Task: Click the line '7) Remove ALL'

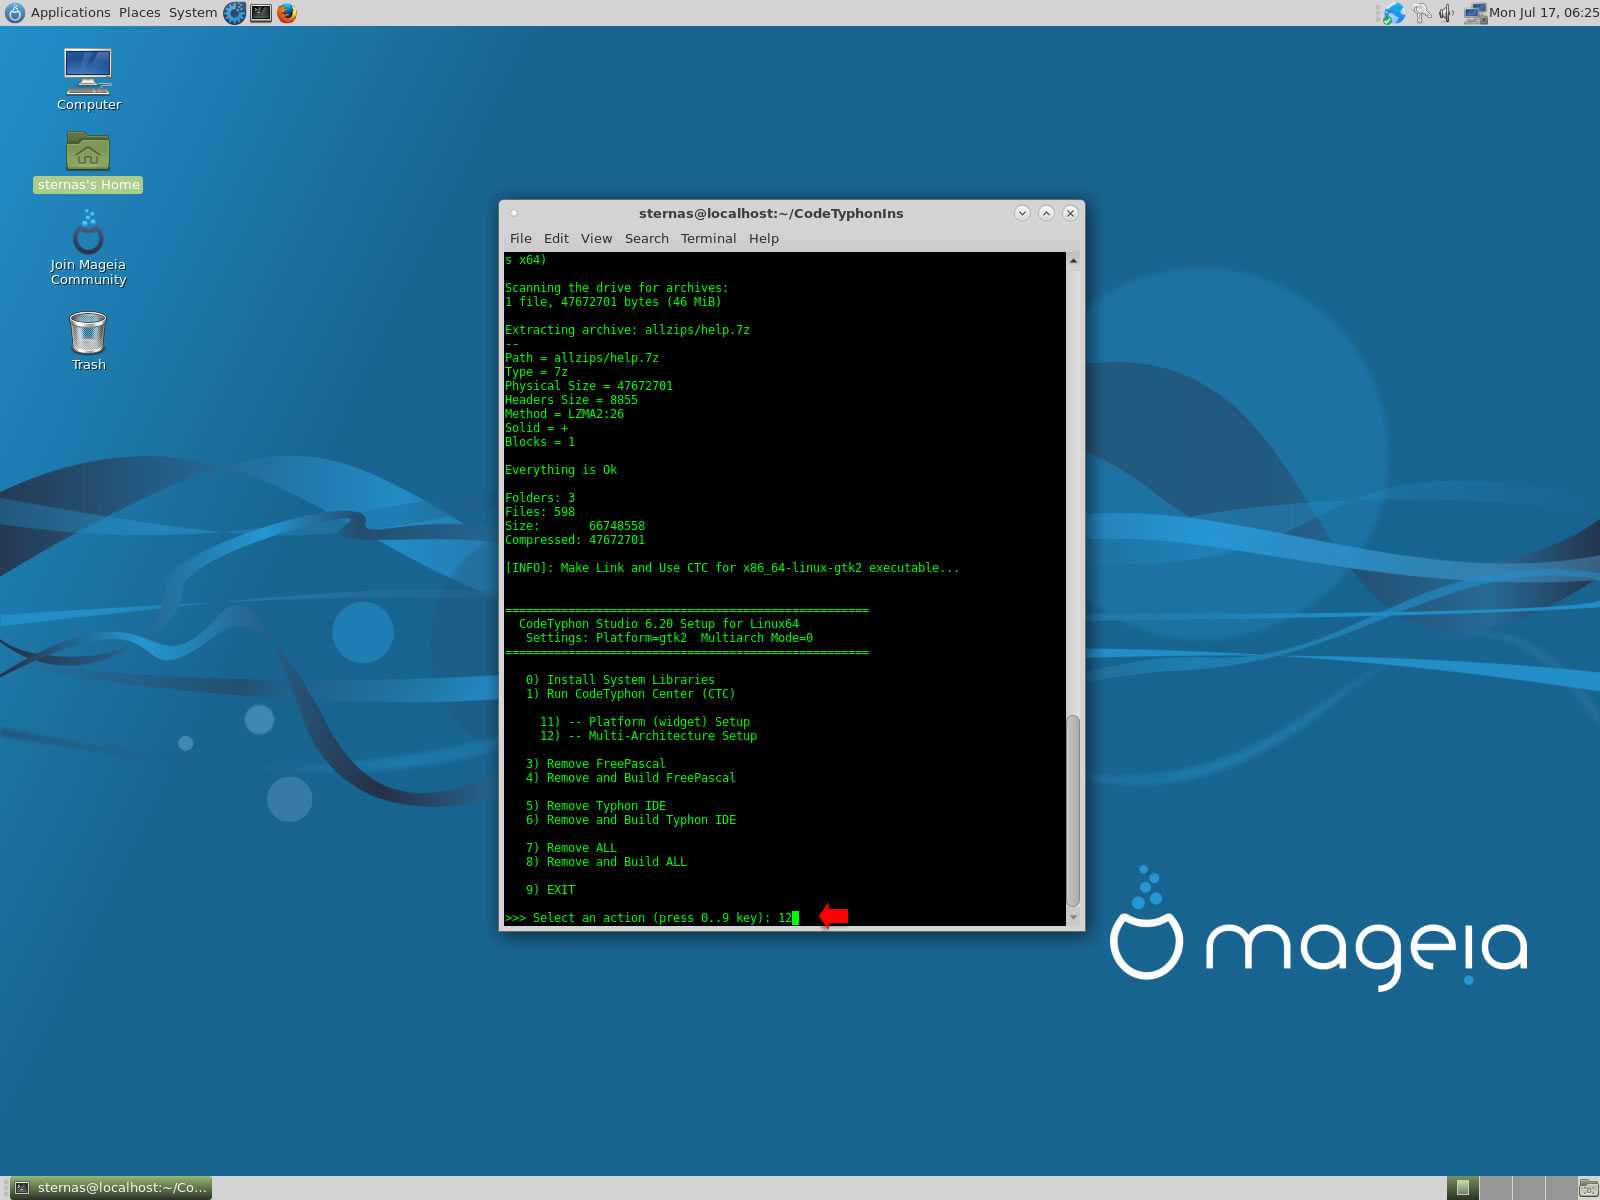Action: tap(571, 848)
